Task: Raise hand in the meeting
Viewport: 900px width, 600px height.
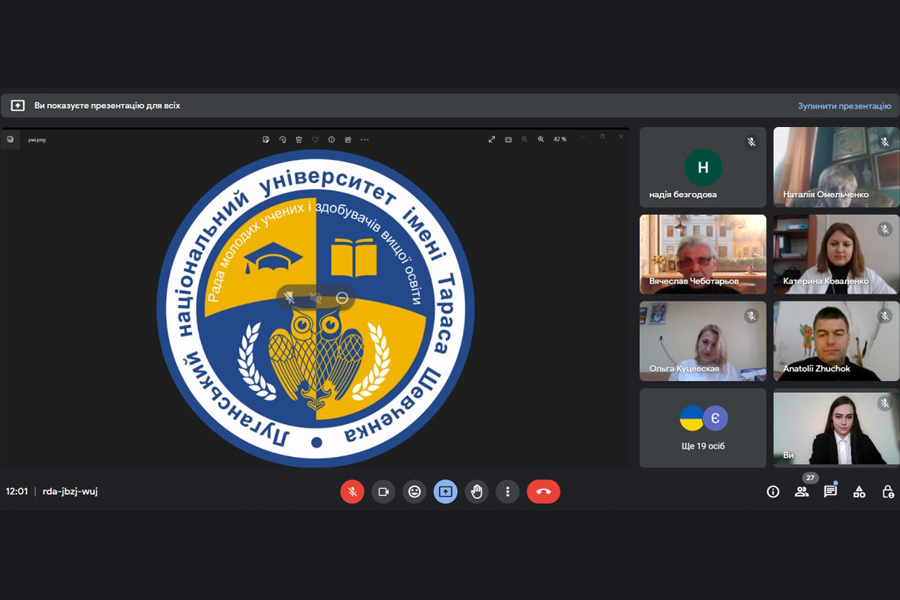Action: click(x=477, y=491)
